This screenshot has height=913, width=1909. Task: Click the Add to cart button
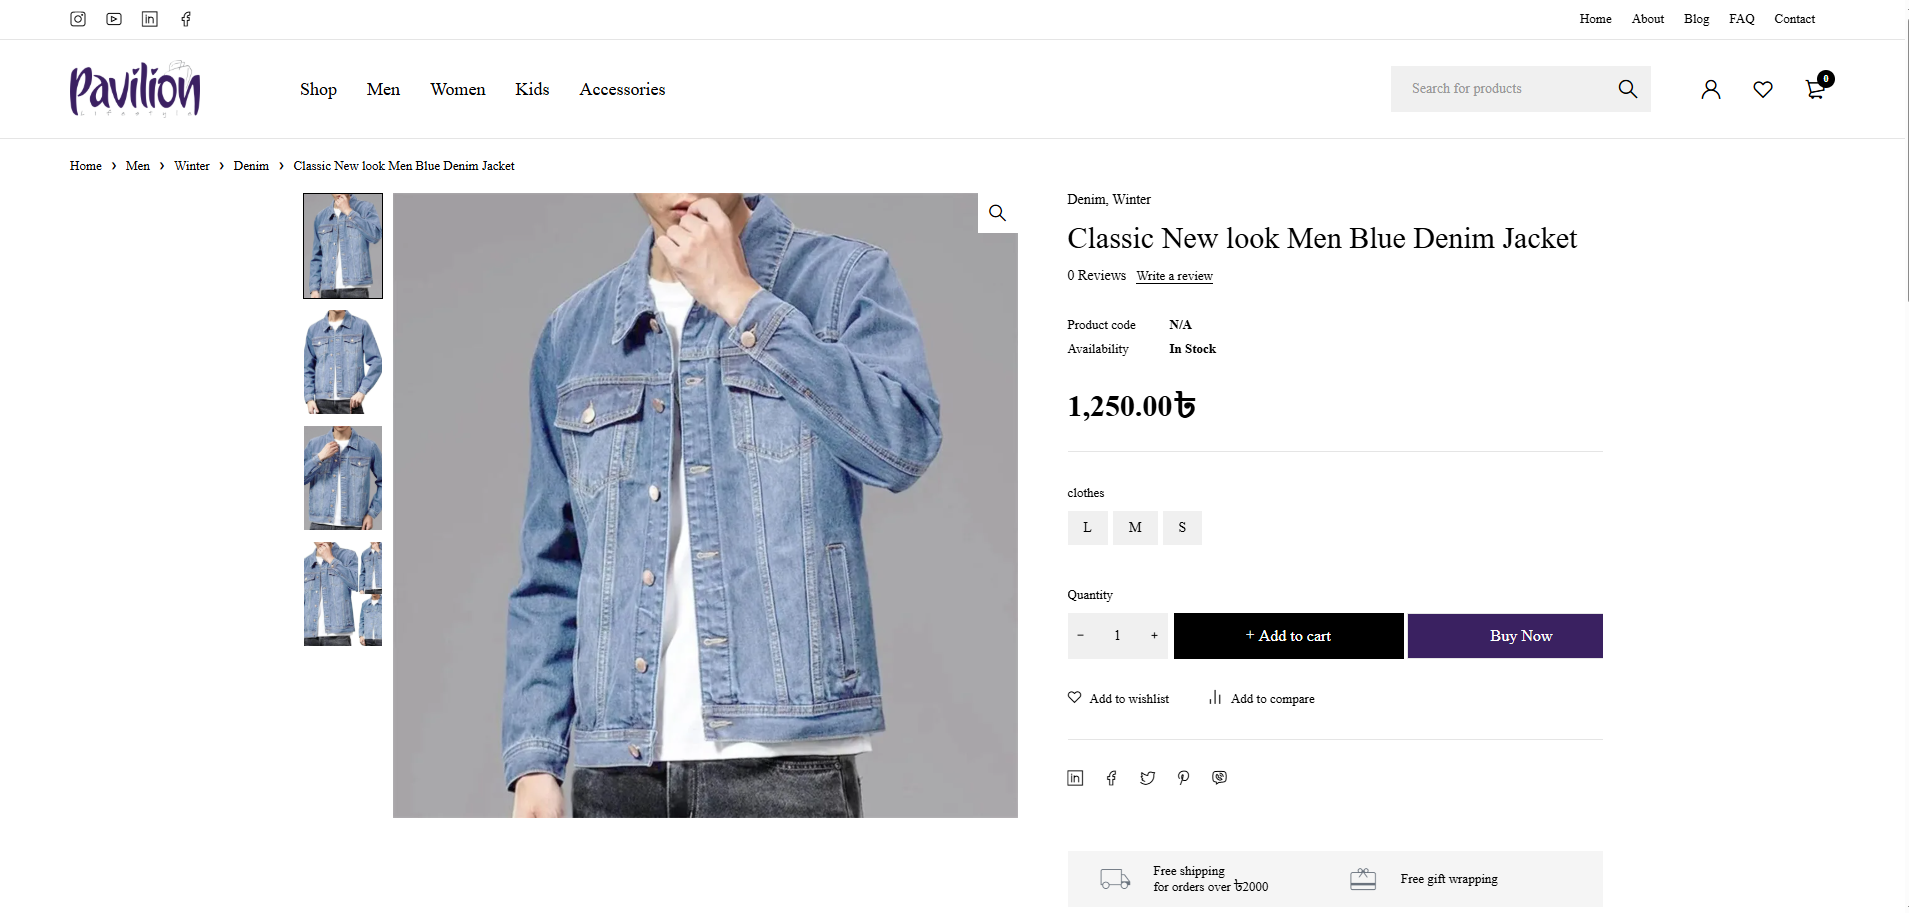click(1288, 635)
